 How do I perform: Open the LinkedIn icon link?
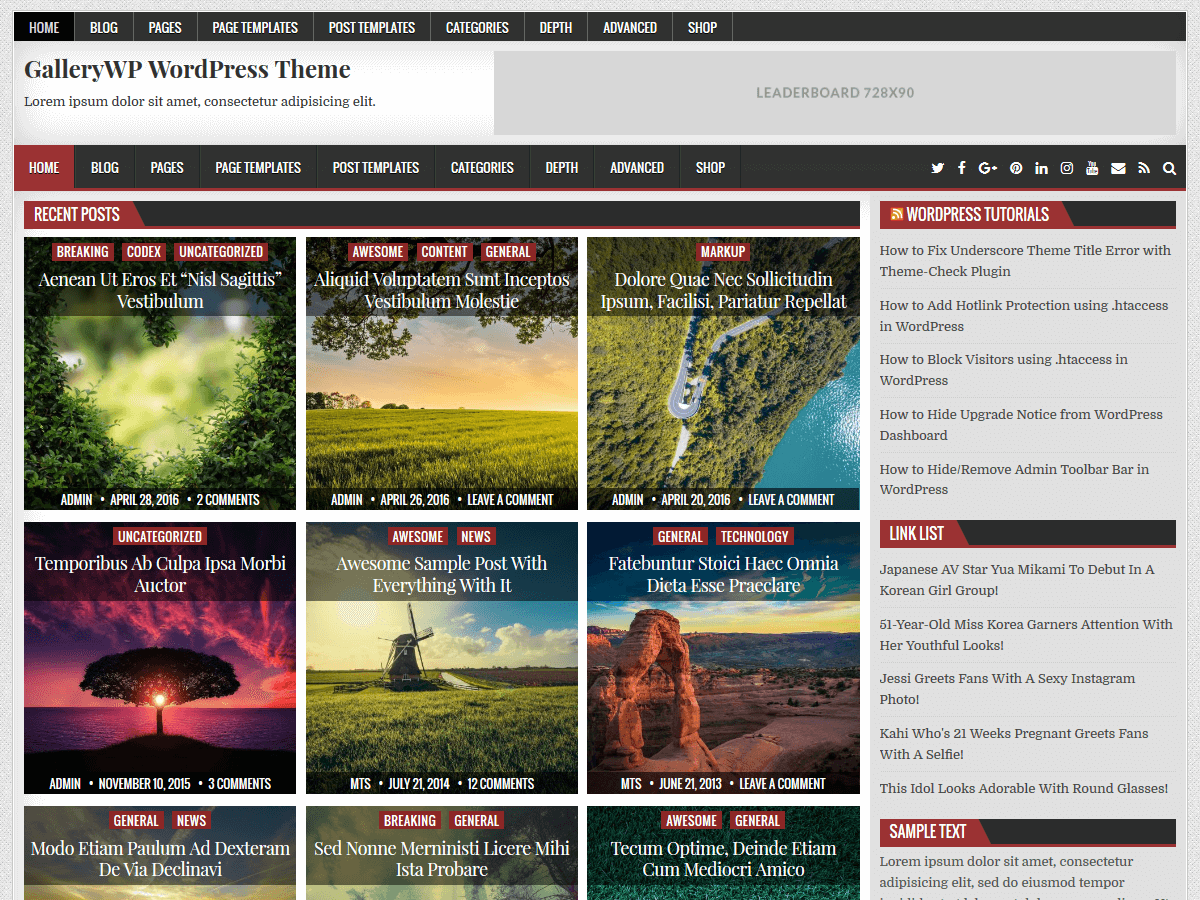pos(1041,168)
